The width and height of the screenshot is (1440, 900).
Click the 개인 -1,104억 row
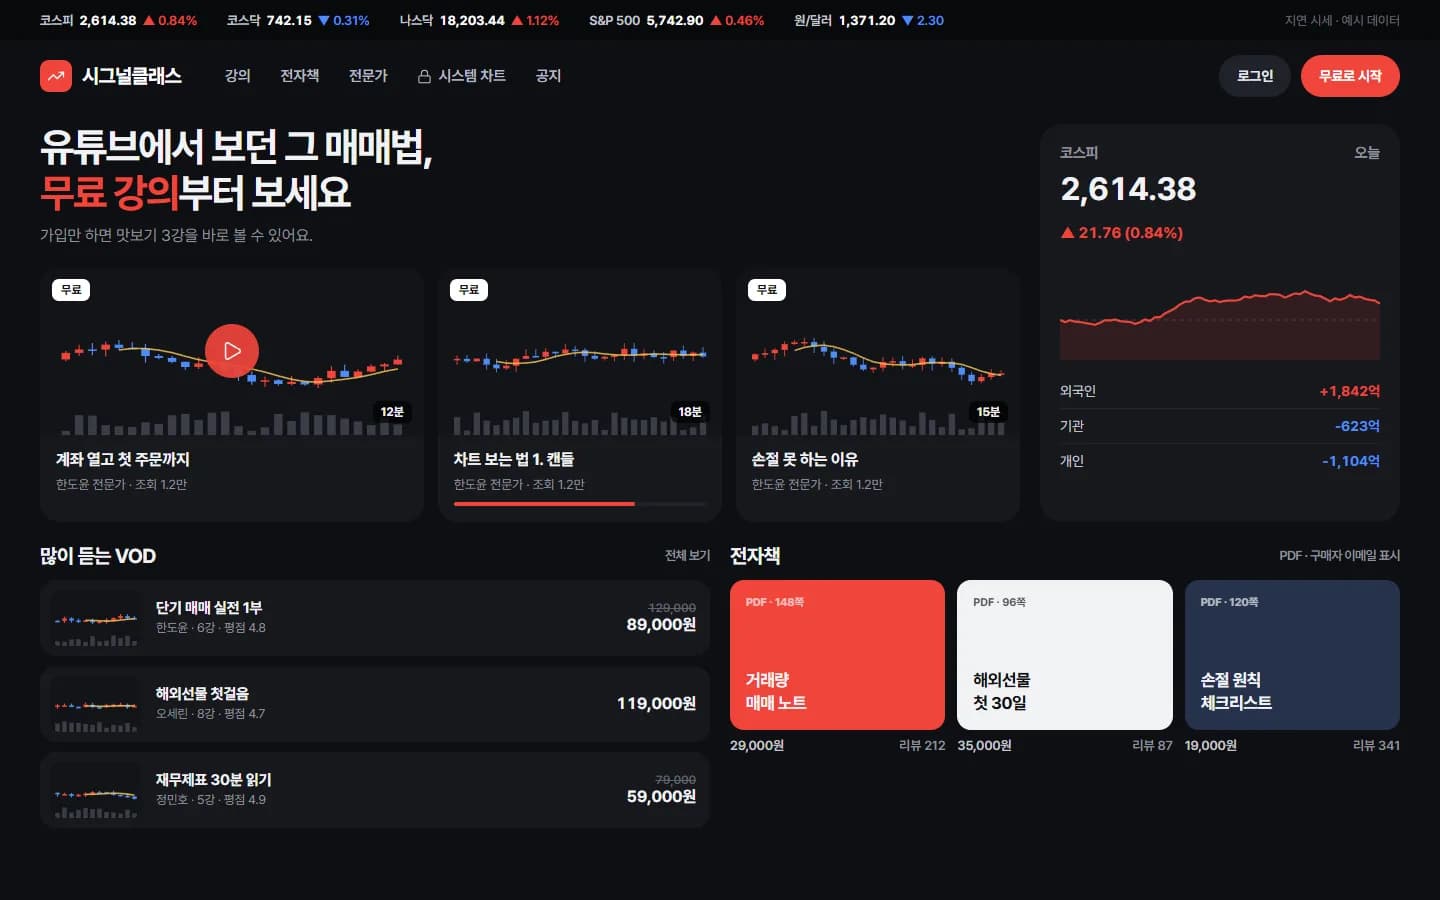(1220, 461)
